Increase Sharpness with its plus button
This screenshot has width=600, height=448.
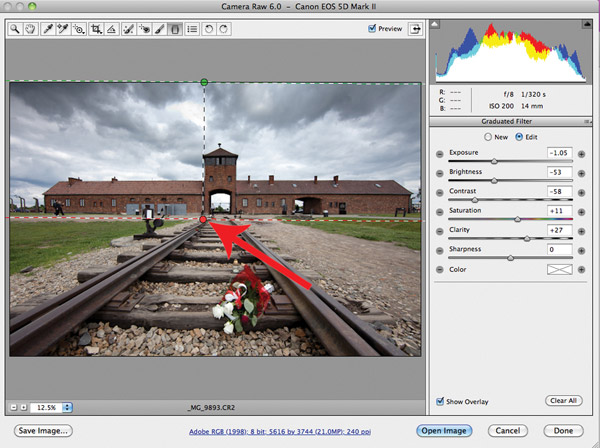(581, 251)
